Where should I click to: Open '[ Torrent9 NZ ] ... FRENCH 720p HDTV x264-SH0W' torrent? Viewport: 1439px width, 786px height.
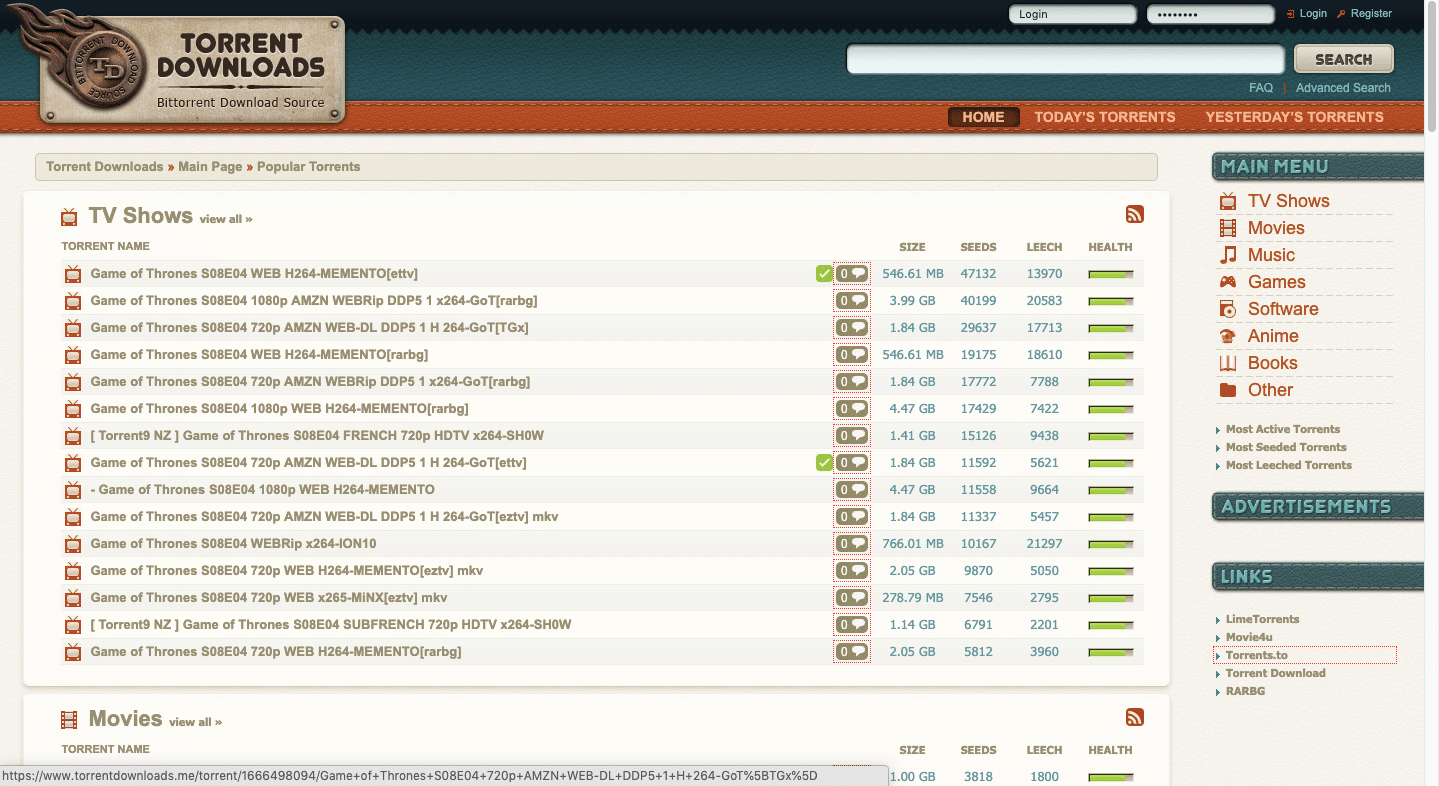tap(317, 435)
